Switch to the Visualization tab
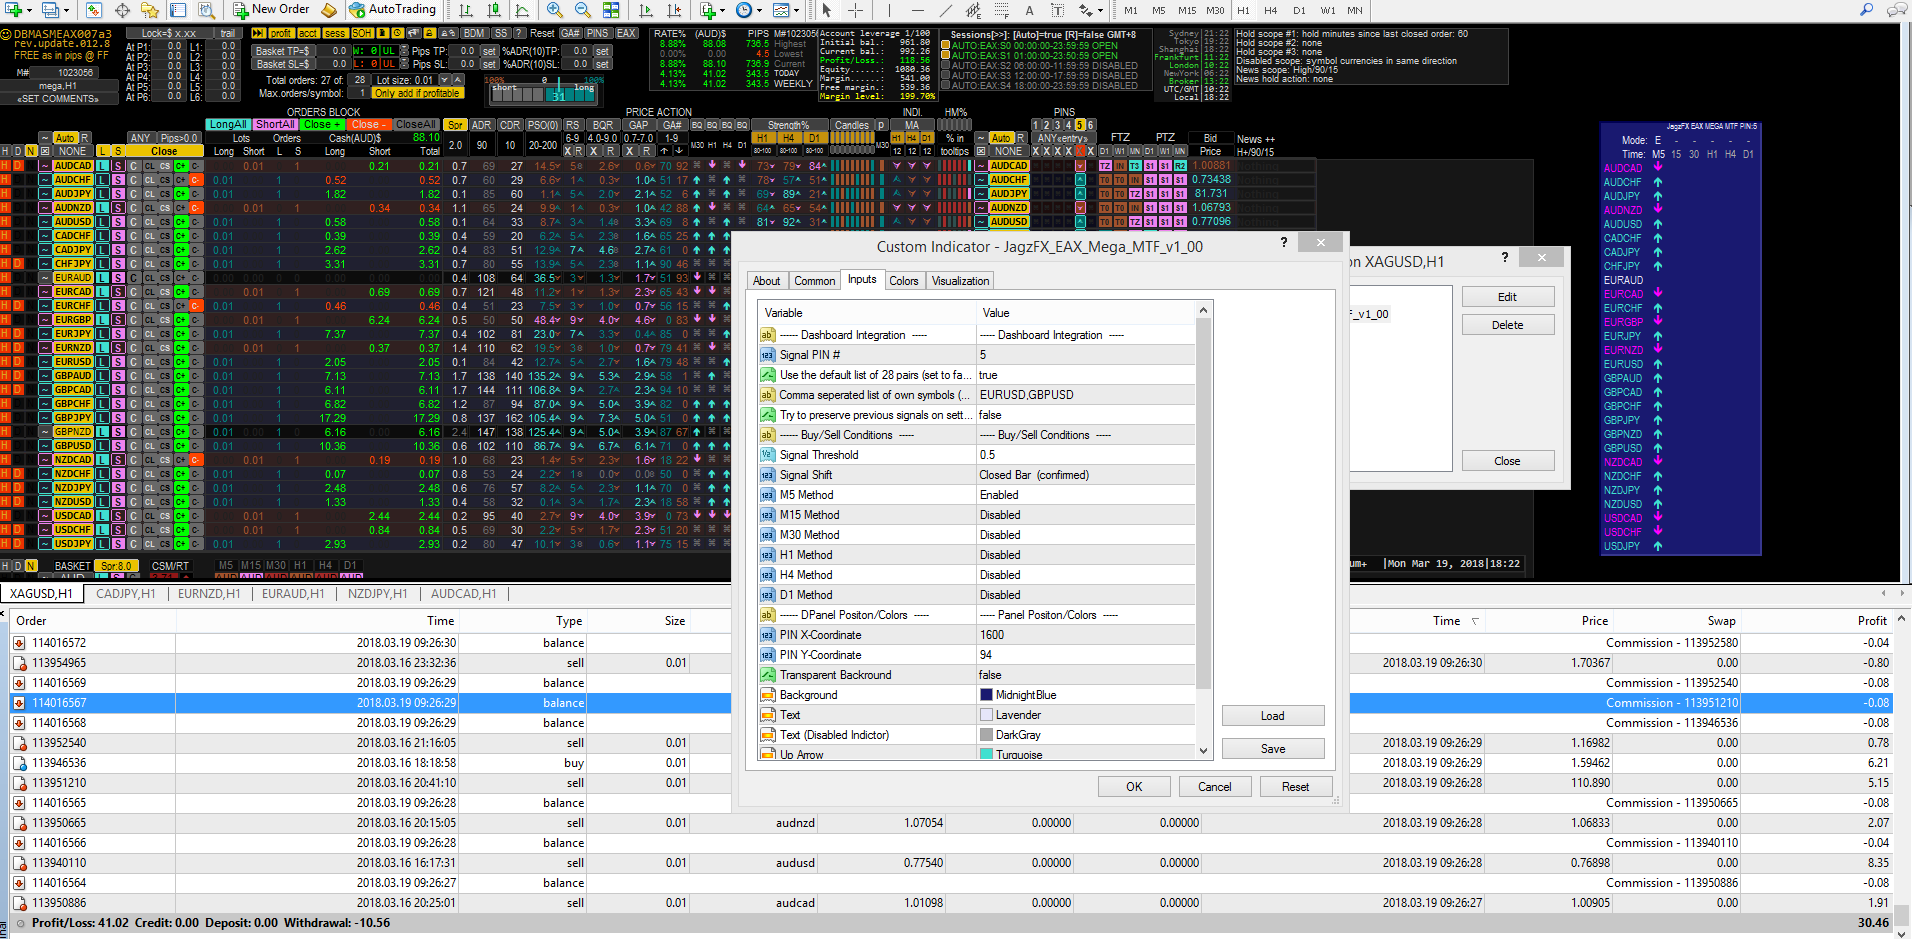 (960, 281)
